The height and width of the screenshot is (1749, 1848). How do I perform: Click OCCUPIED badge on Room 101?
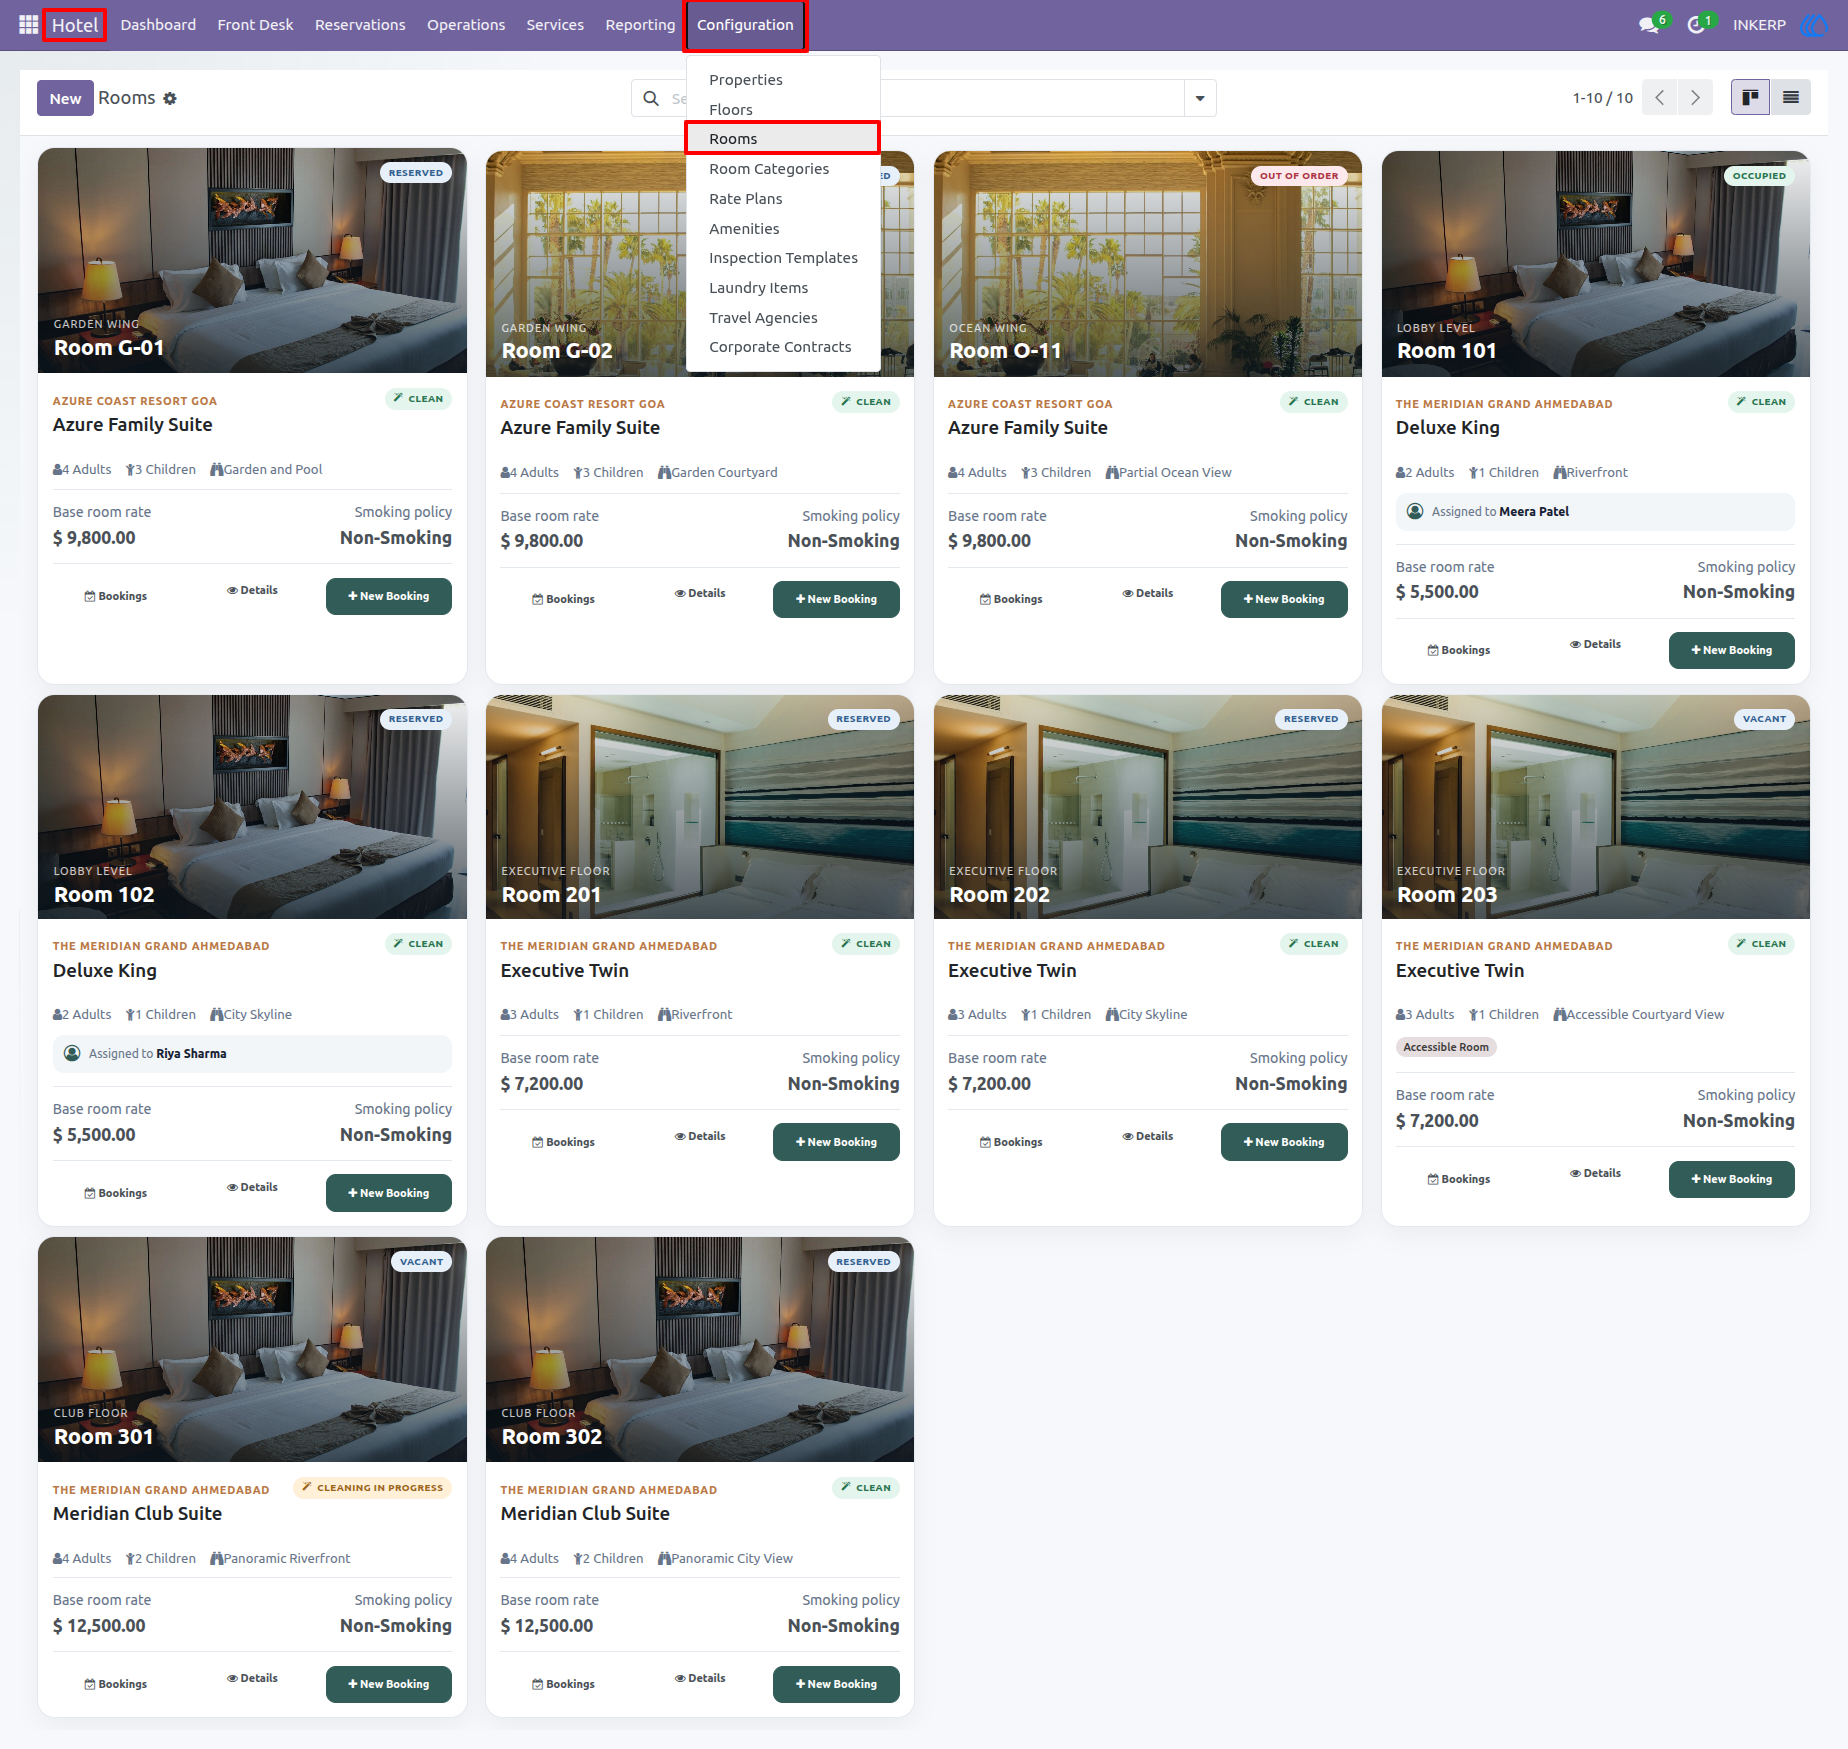(1759, 176)
